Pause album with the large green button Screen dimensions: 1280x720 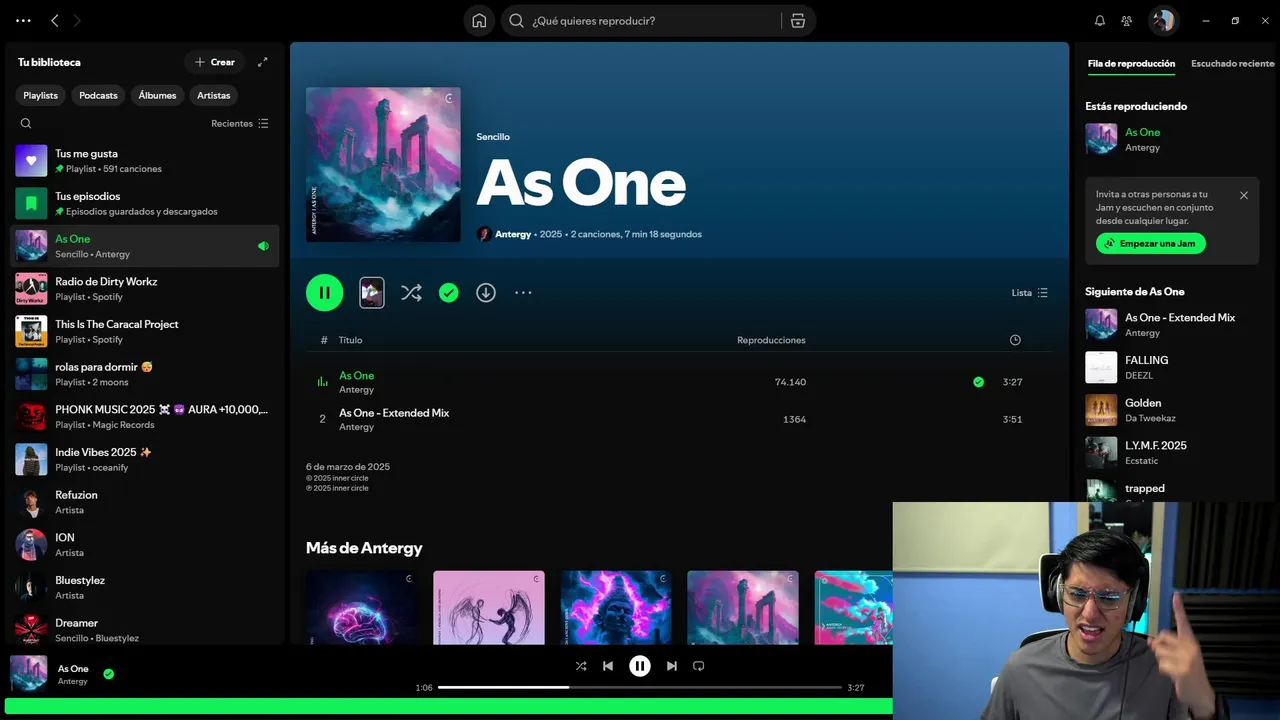(x=324, y=293)
